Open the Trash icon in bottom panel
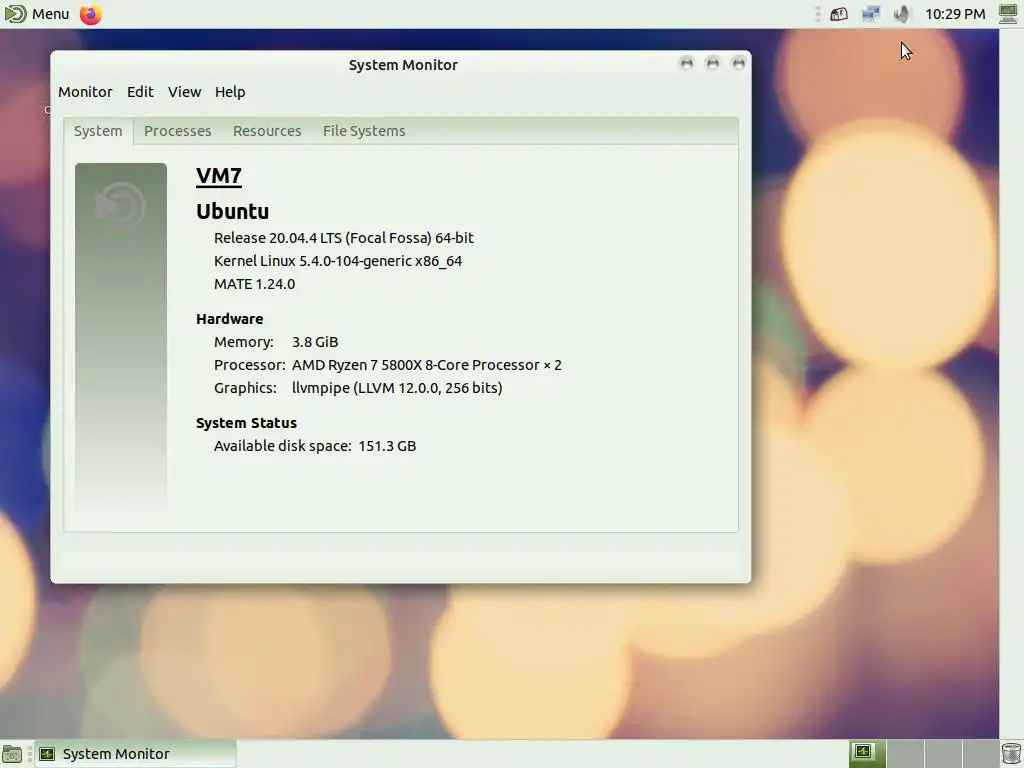This screenshot has width=1024, height=768. 1011,754
